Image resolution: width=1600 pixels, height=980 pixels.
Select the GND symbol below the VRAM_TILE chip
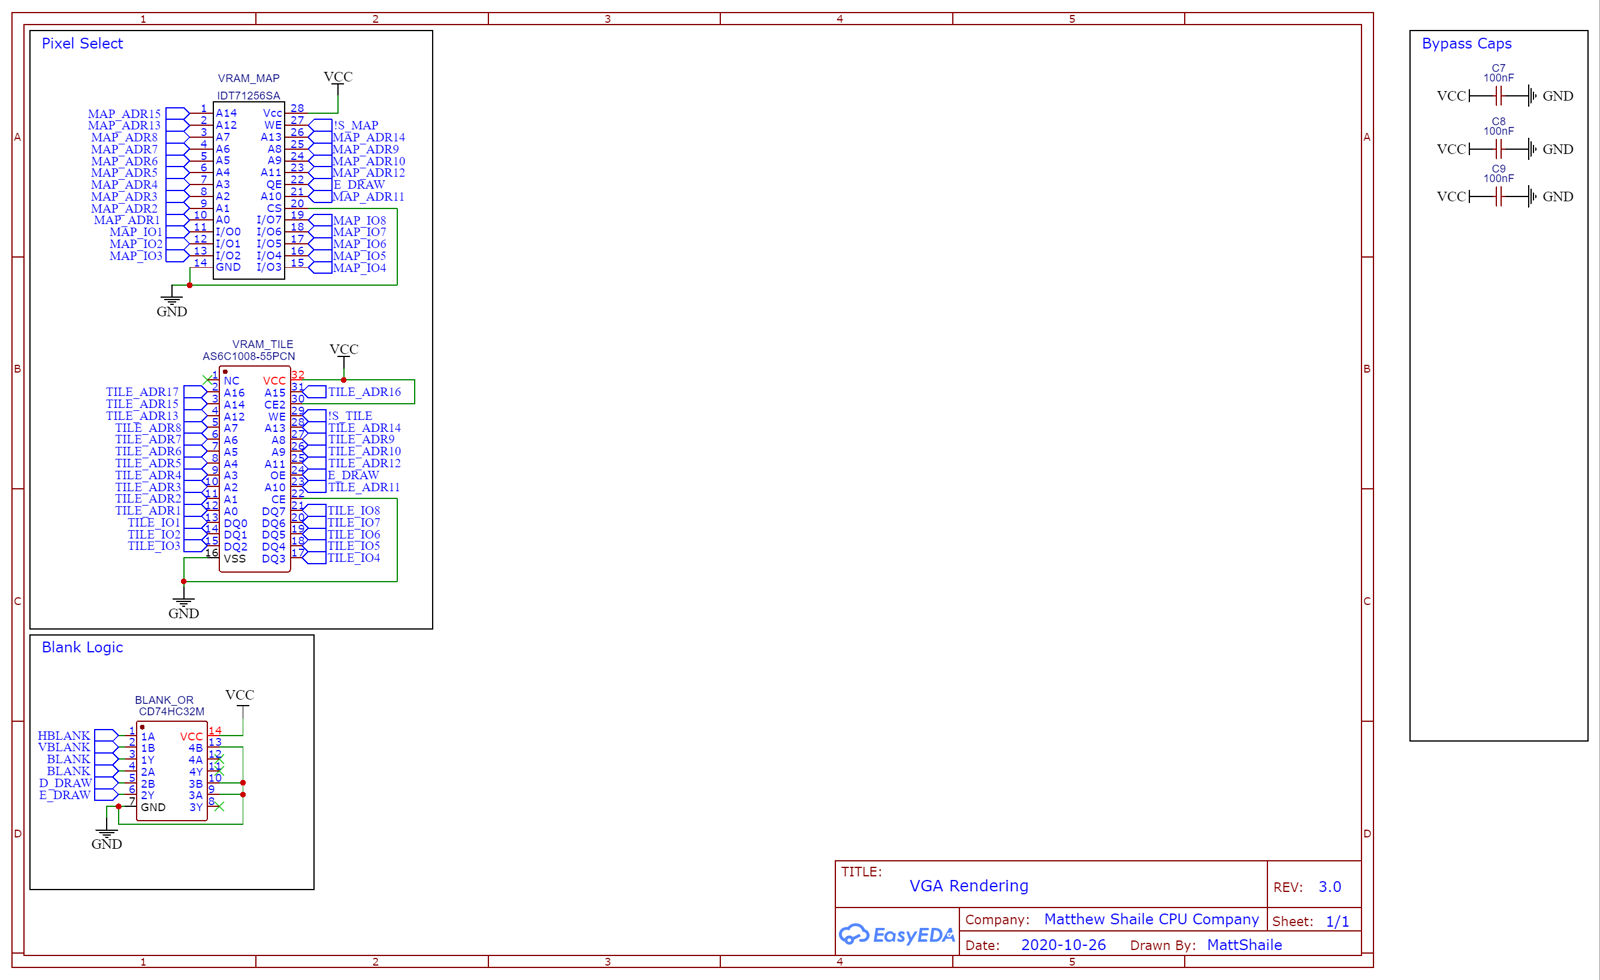[x=183, y=606]
